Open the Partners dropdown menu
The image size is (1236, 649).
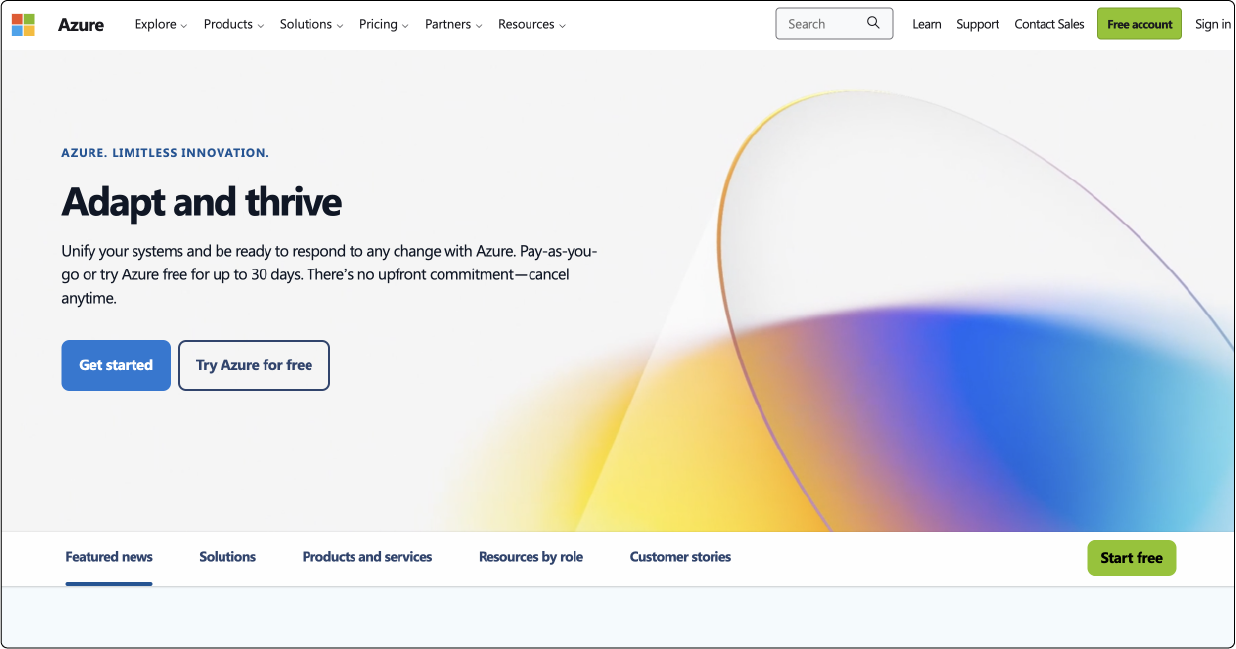pos(454,24)
